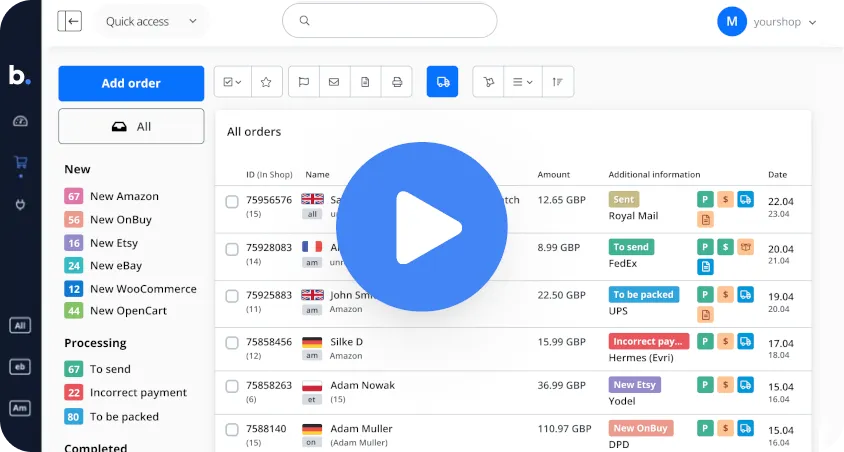Viewport: 844px width, 452px height.
Task: Expand the yourshop account menu
Action: click(x=768, y=21)
